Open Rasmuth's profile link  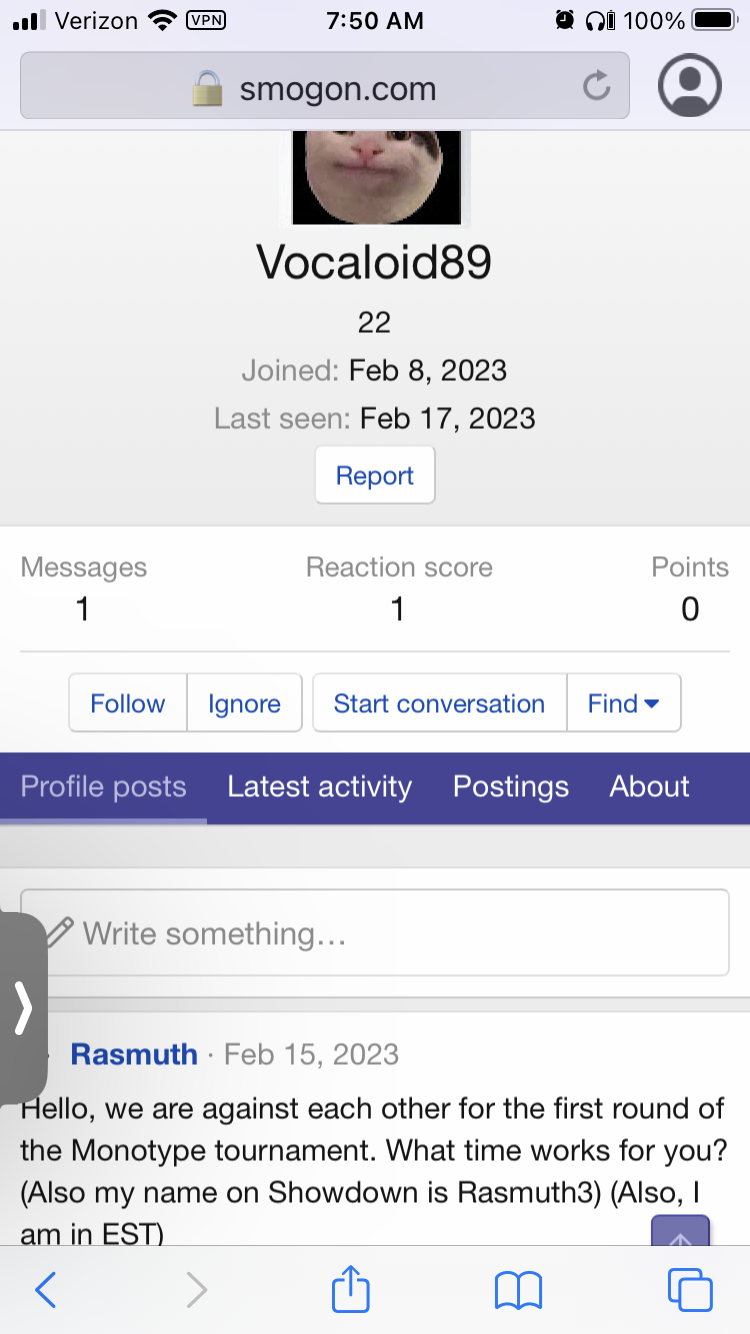134,1054
